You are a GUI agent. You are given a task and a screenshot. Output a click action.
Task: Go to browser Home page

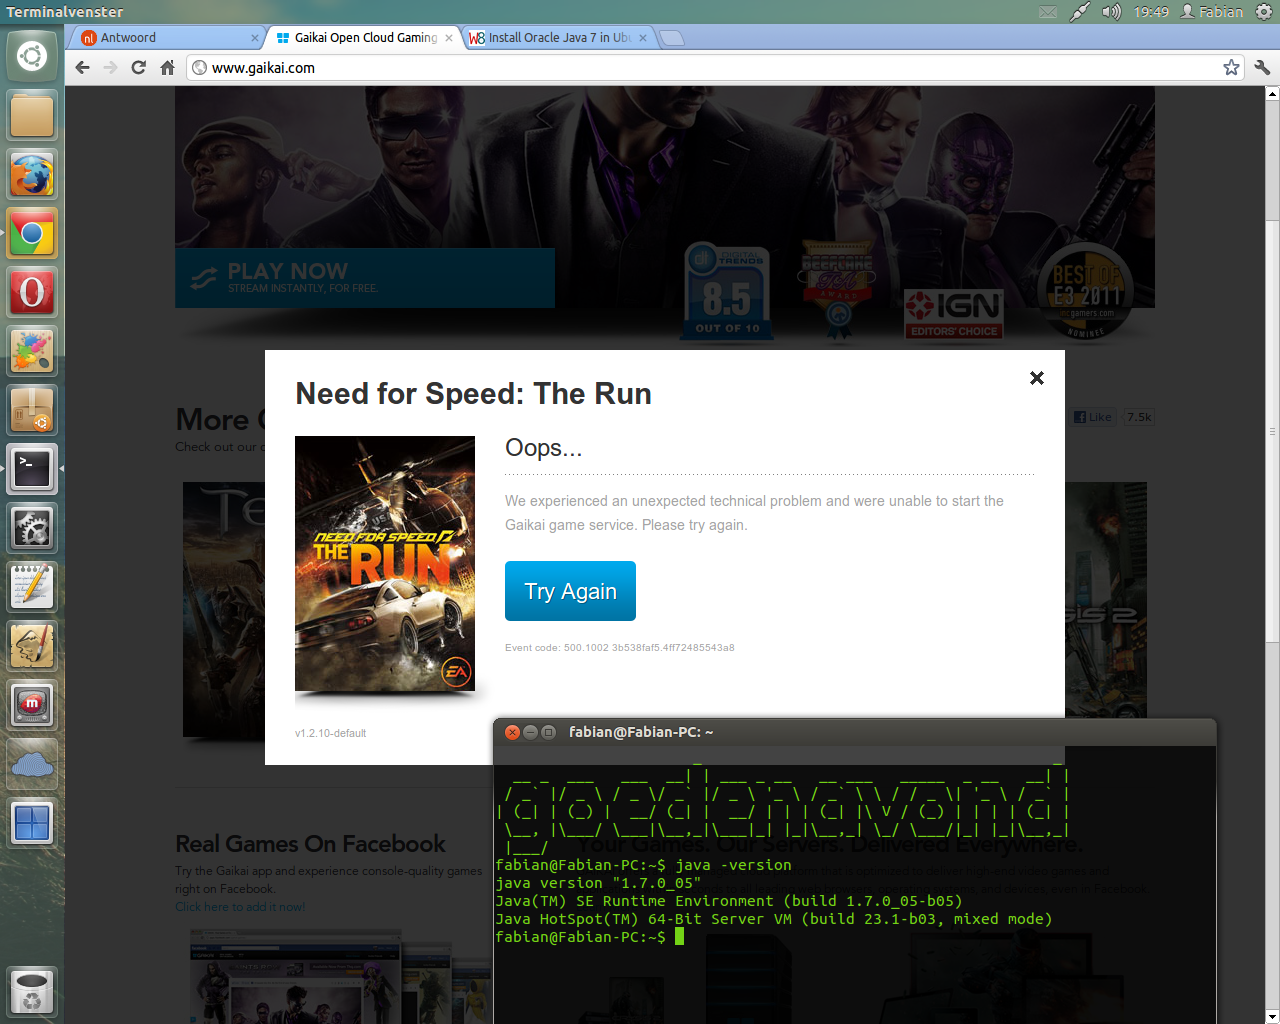coord(167,68)
